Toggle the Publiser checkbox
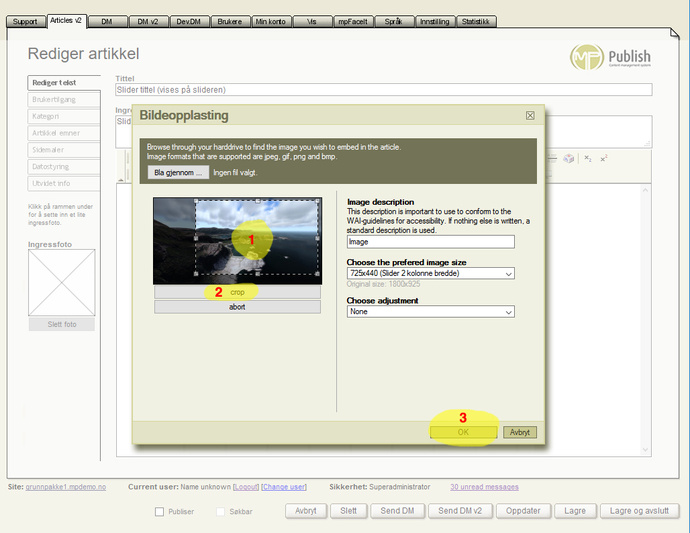 pos(160,512)
